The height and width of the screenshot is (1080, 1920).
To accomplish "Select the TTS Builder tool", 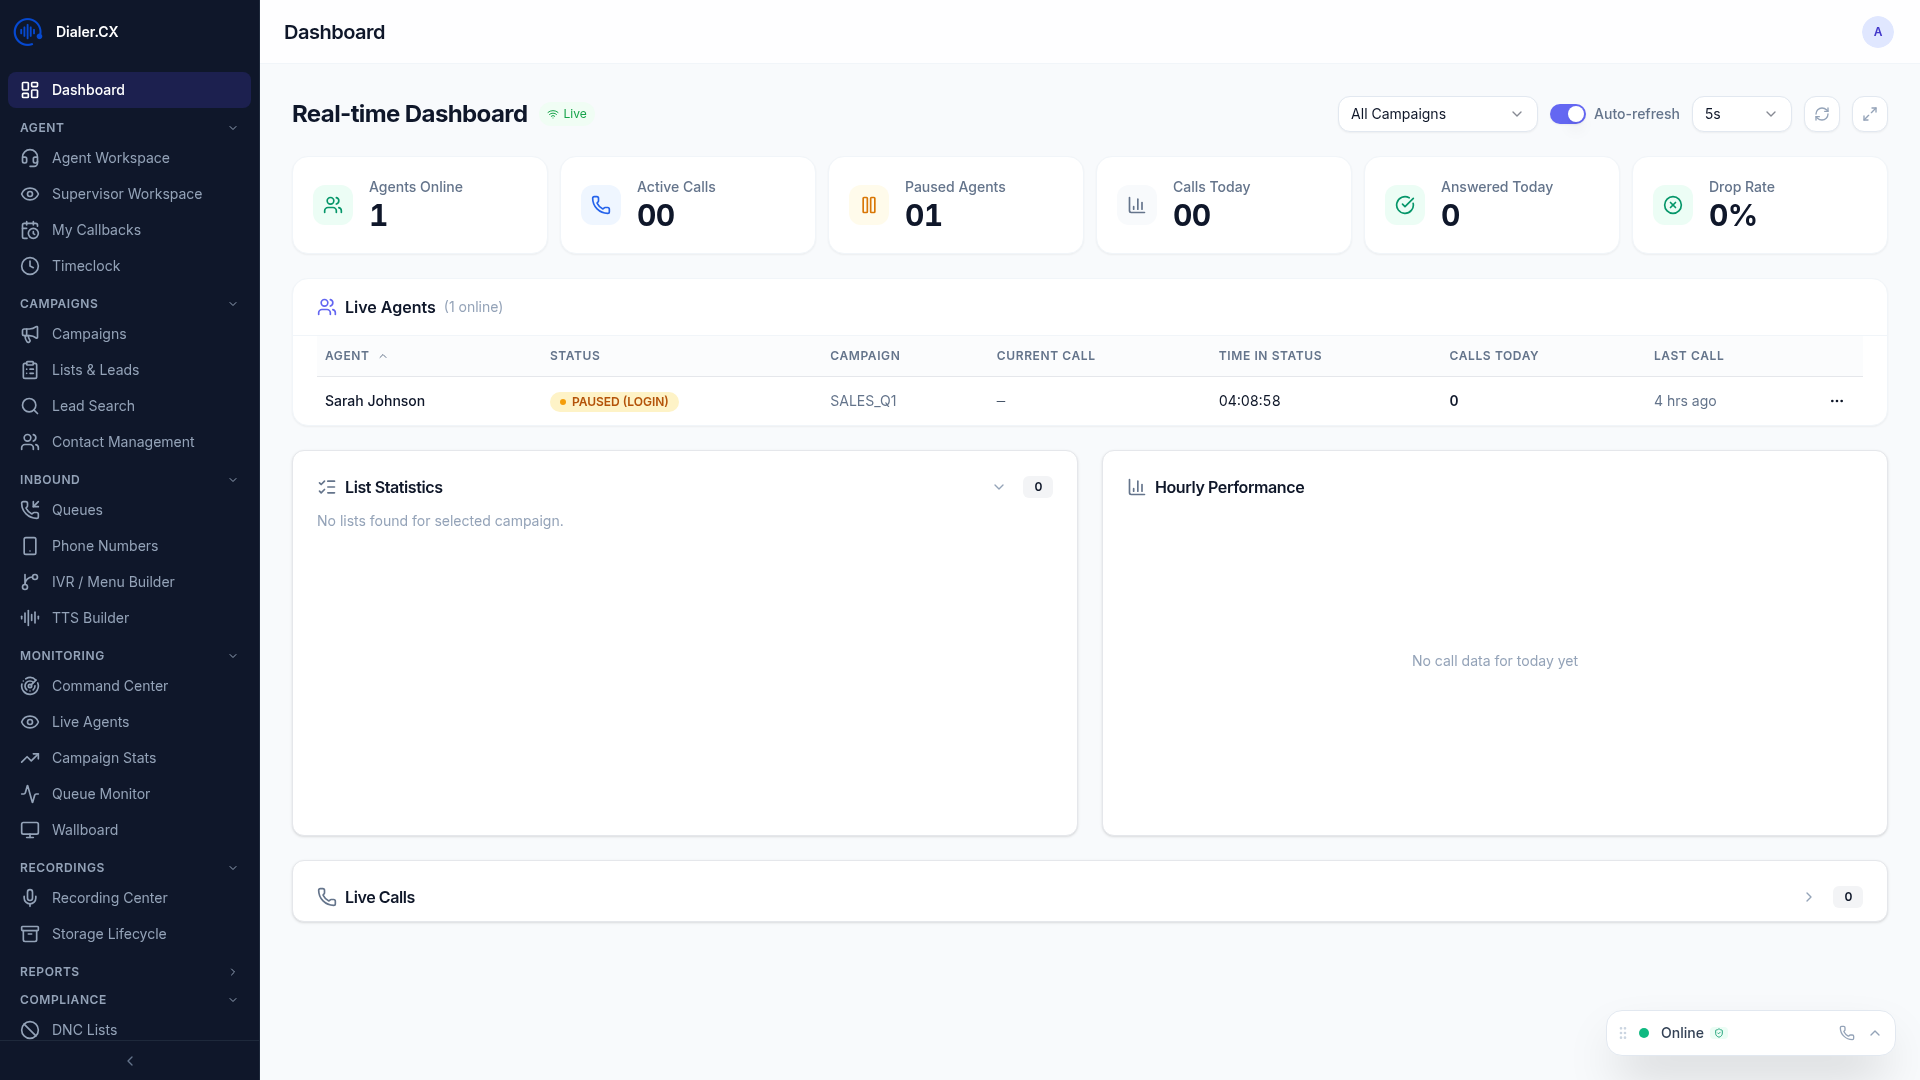I will (x=88, y=618).
